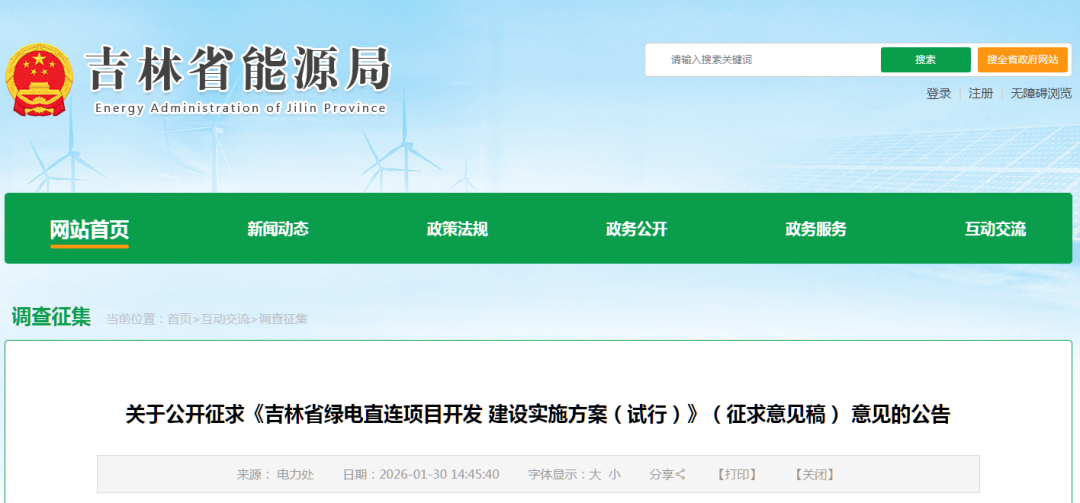This screenshot has width=1080, height=503.
Task: Open 互动交流 in the green navigation bar
Action: (995, 229)
